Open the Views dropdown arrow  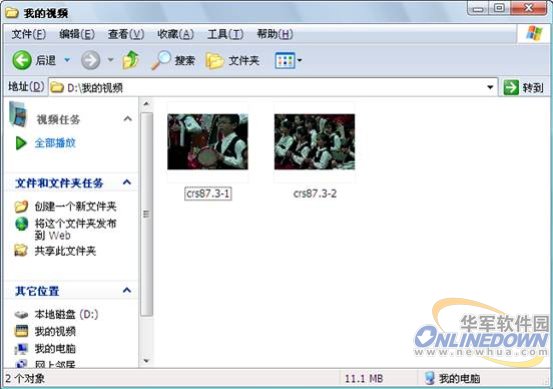[299, 60]
